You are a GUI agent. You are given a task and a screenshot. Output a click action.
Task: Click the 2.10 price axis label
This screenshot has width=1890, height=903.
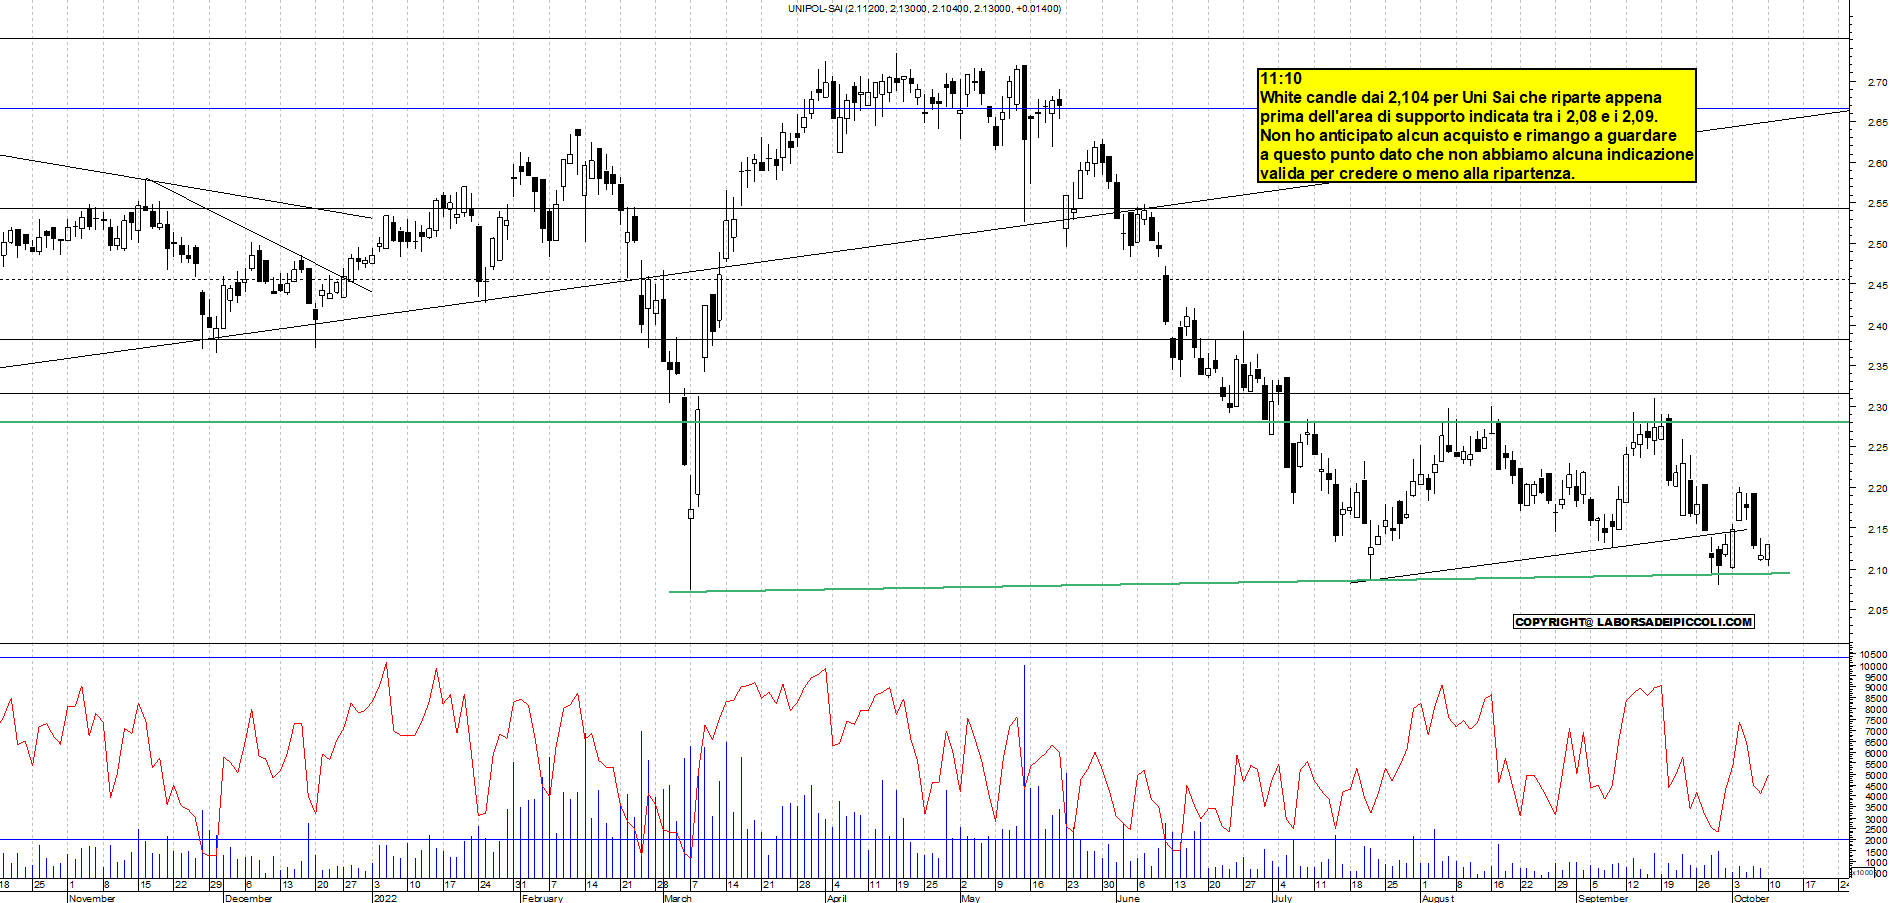(1876, 571)
